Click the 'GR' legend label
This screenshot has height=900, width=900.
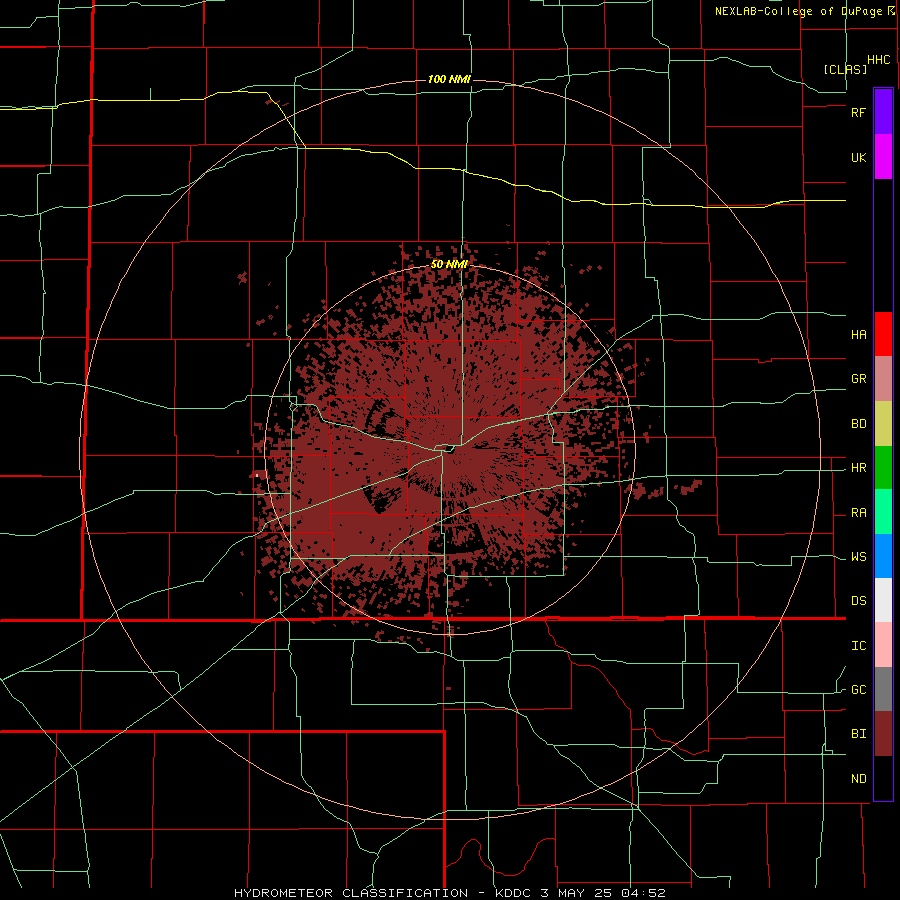pos(858,379)
